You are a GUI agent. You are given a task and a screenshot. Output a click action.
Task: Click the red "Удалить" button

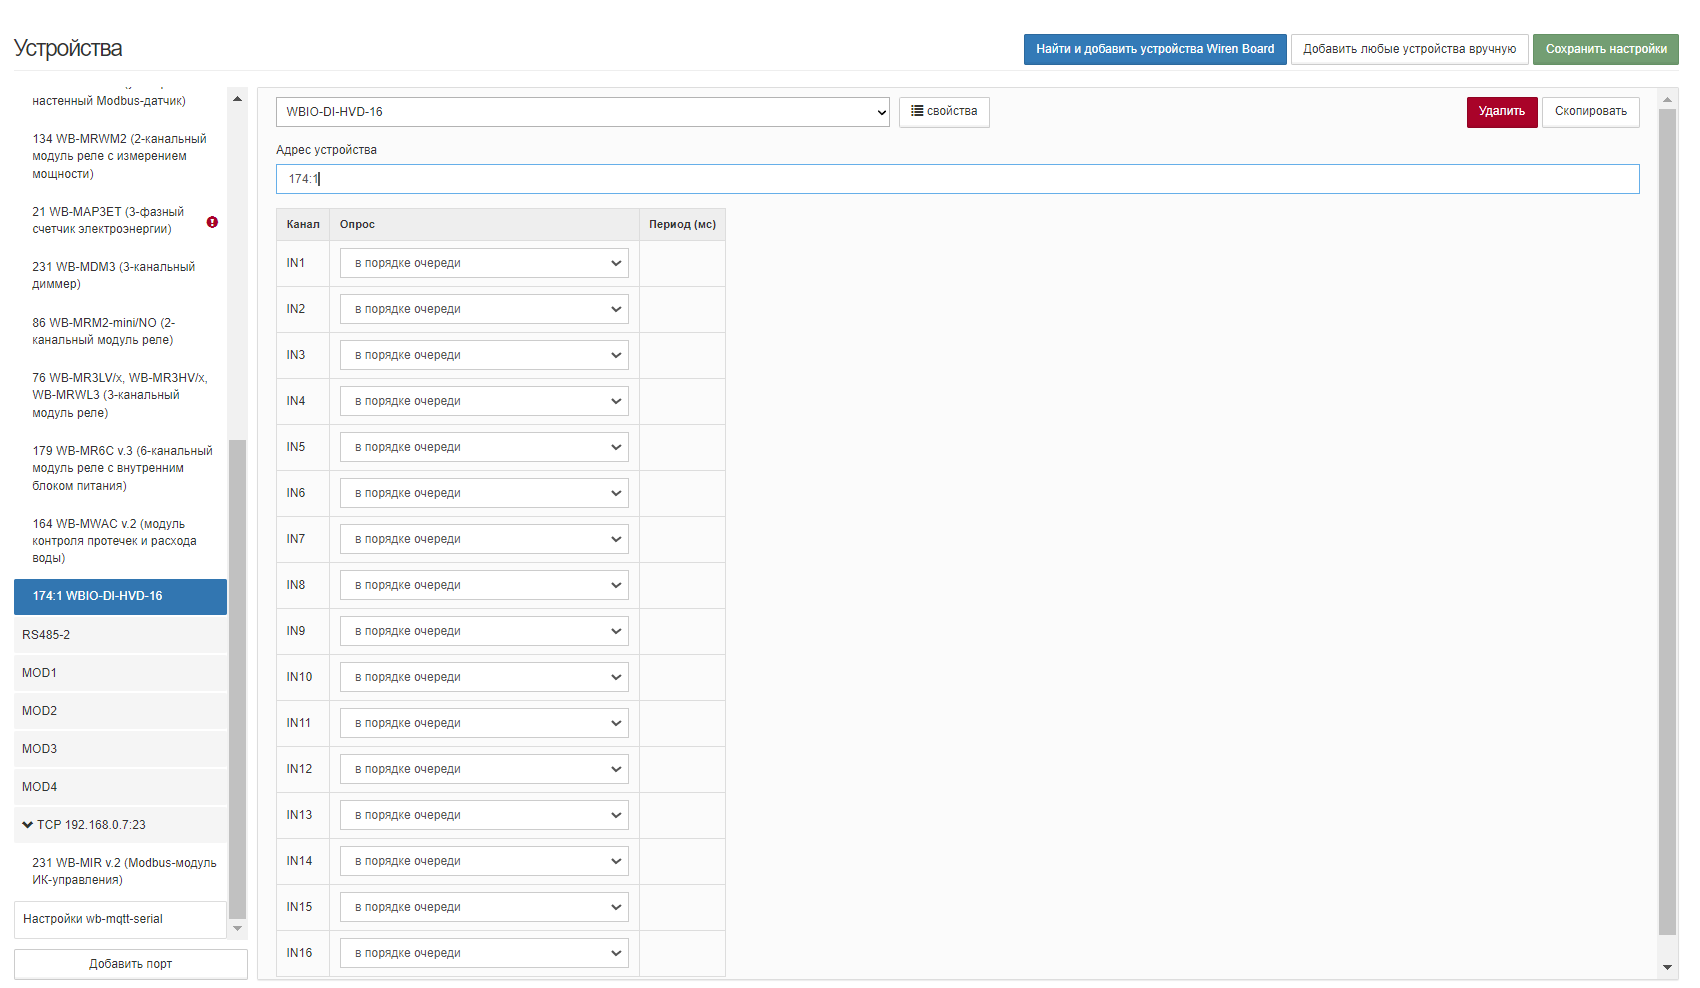click(1502, 112)
